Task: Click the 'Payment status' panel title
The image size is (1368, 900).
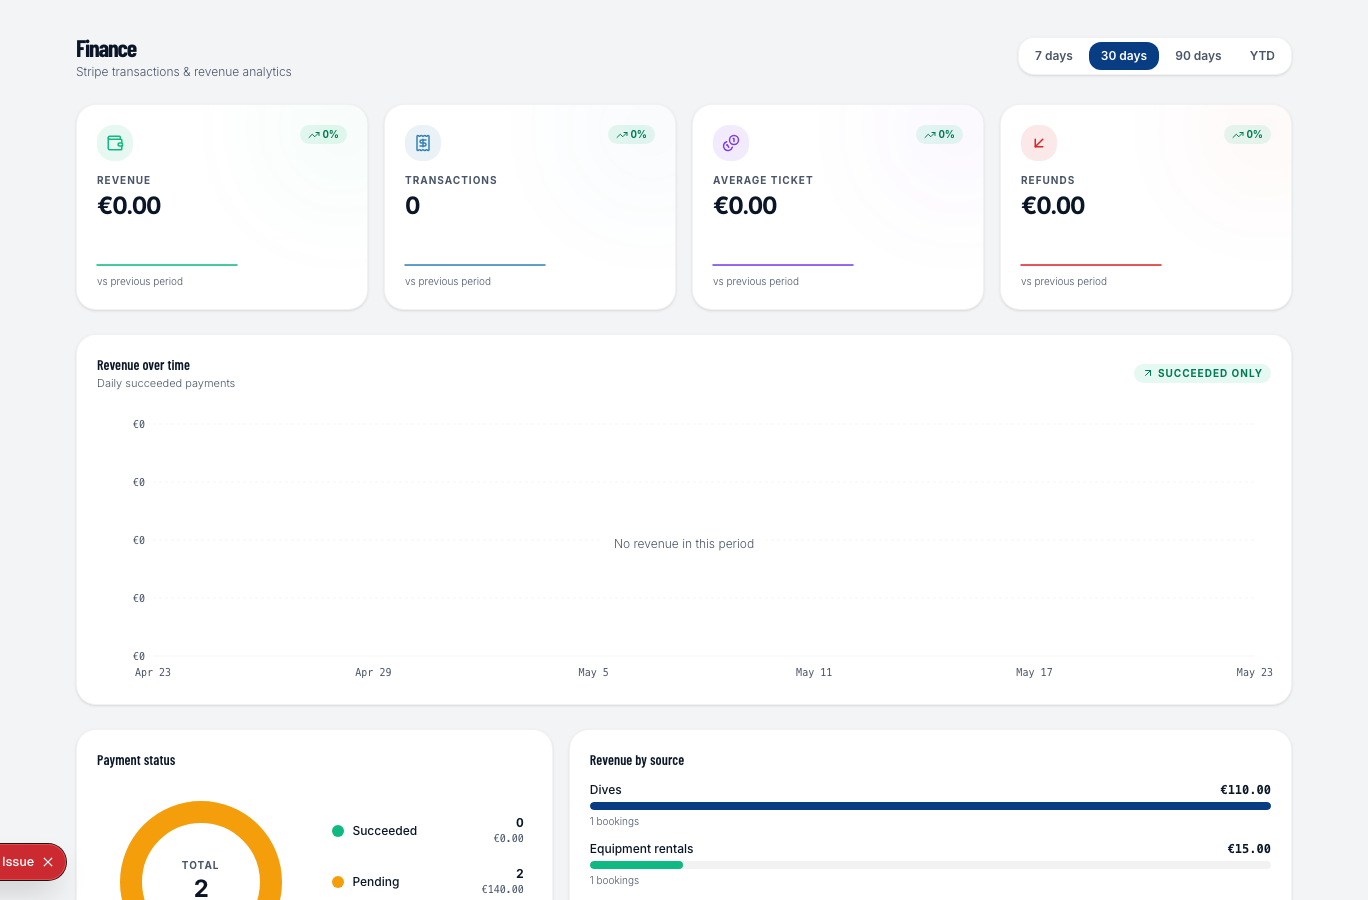Action: coord(136,761)
